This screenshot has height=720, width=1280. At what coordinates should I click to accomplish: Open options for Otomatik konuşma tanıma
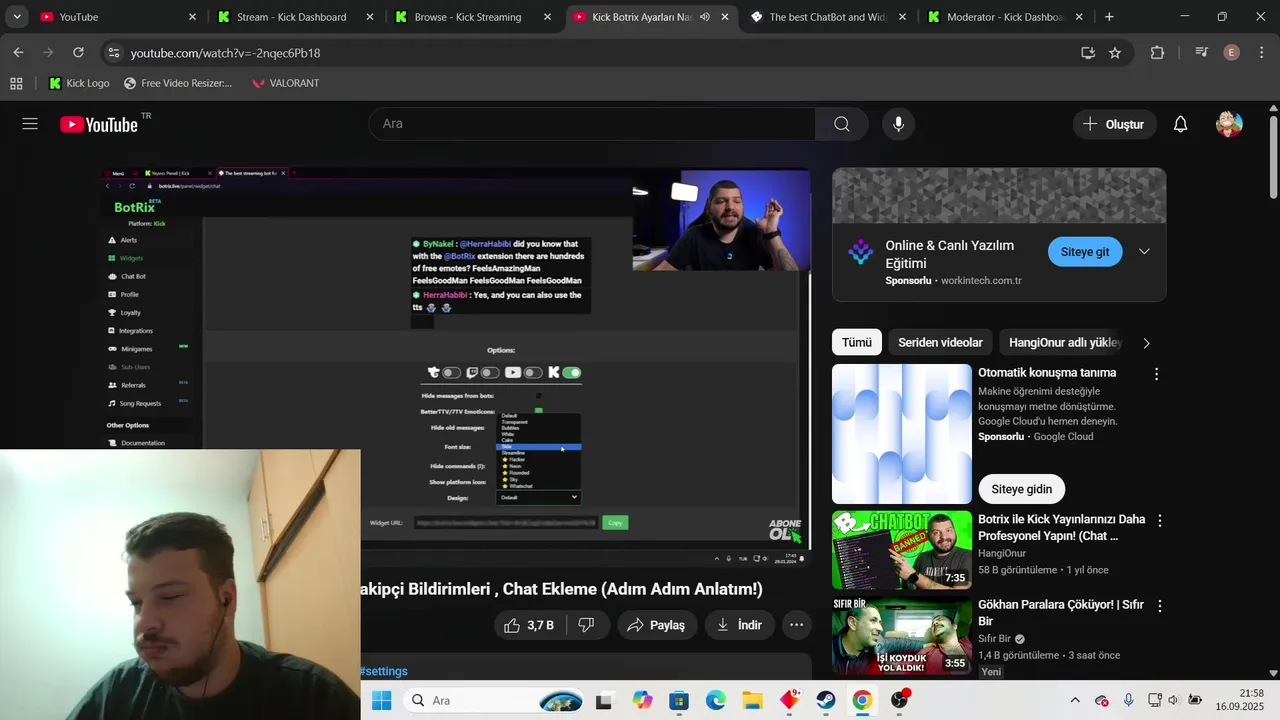tap(1157, 374)
